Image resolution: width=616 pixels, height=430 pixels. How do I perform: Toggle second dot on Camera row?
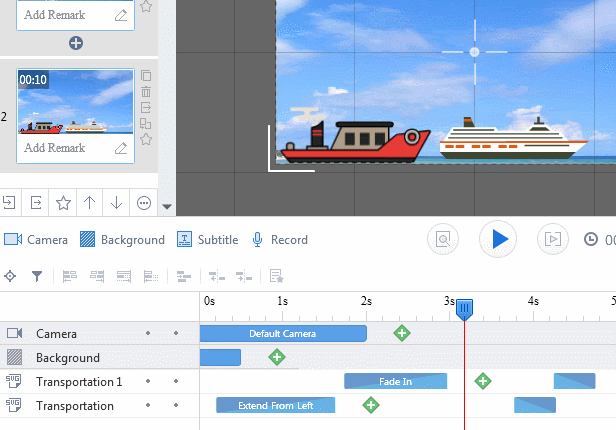pos(176,334)
